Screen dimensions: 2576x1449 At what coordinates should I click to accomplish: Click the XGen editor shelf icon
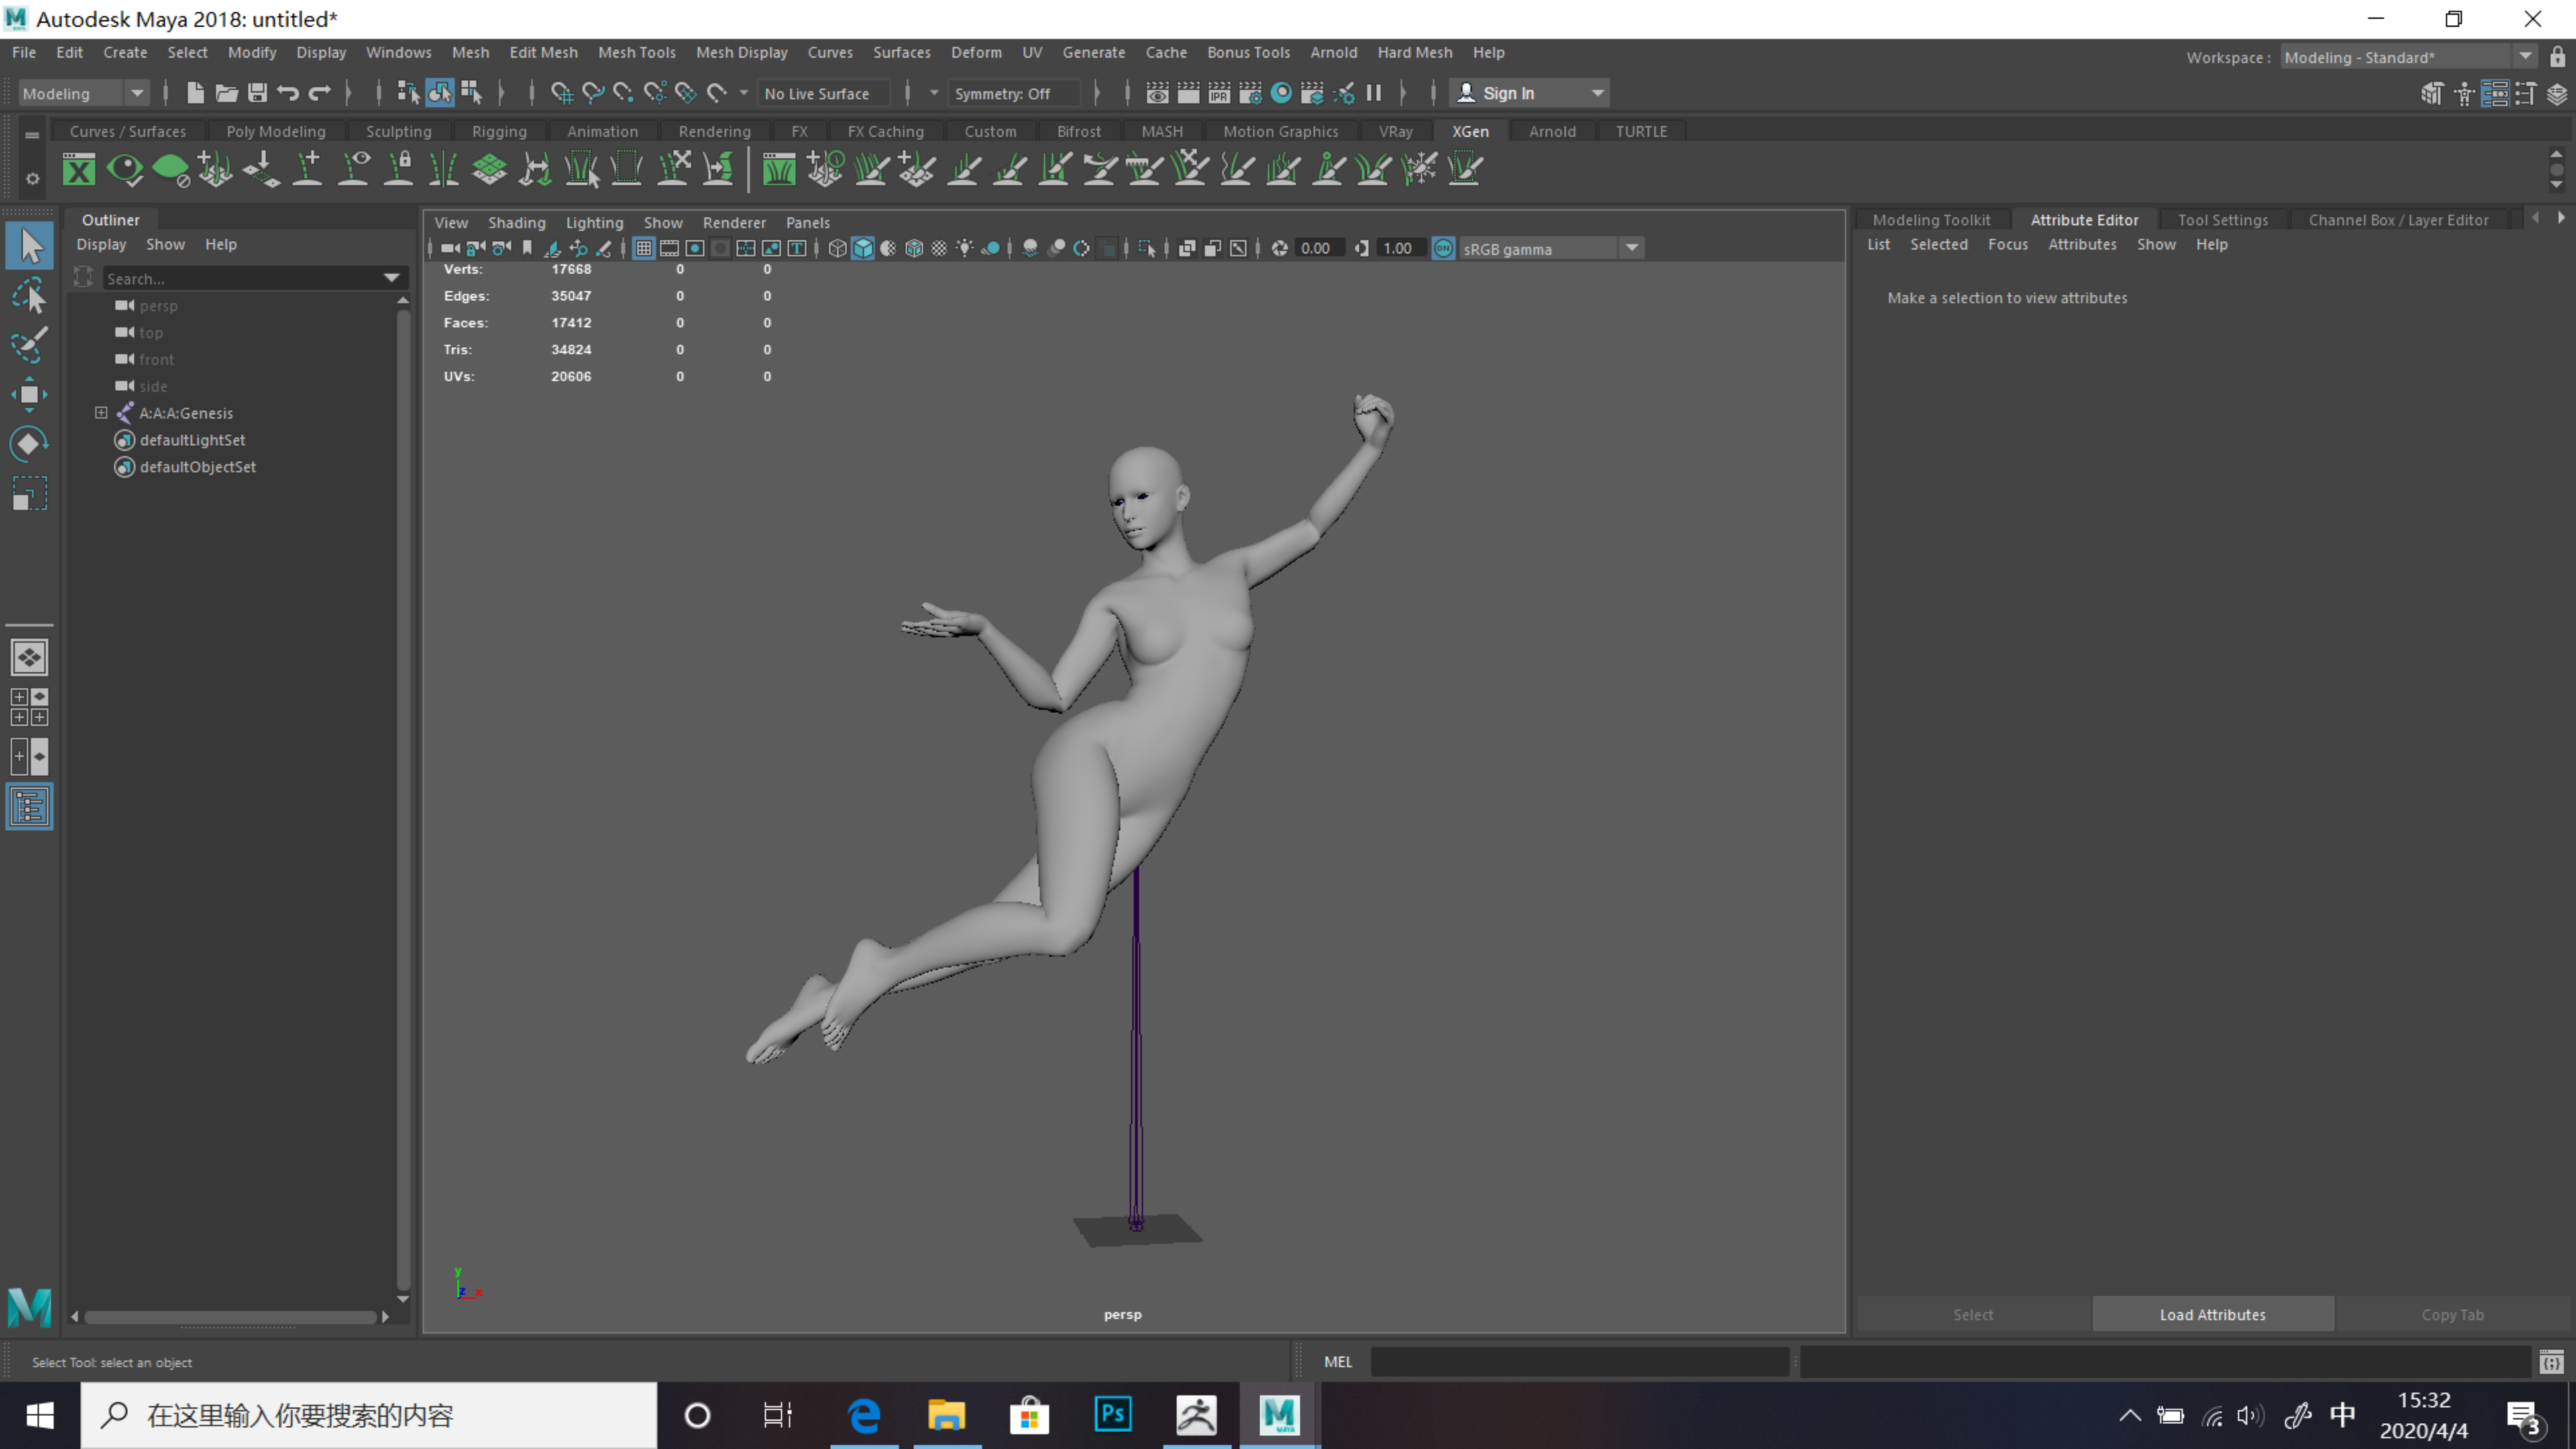79,169
